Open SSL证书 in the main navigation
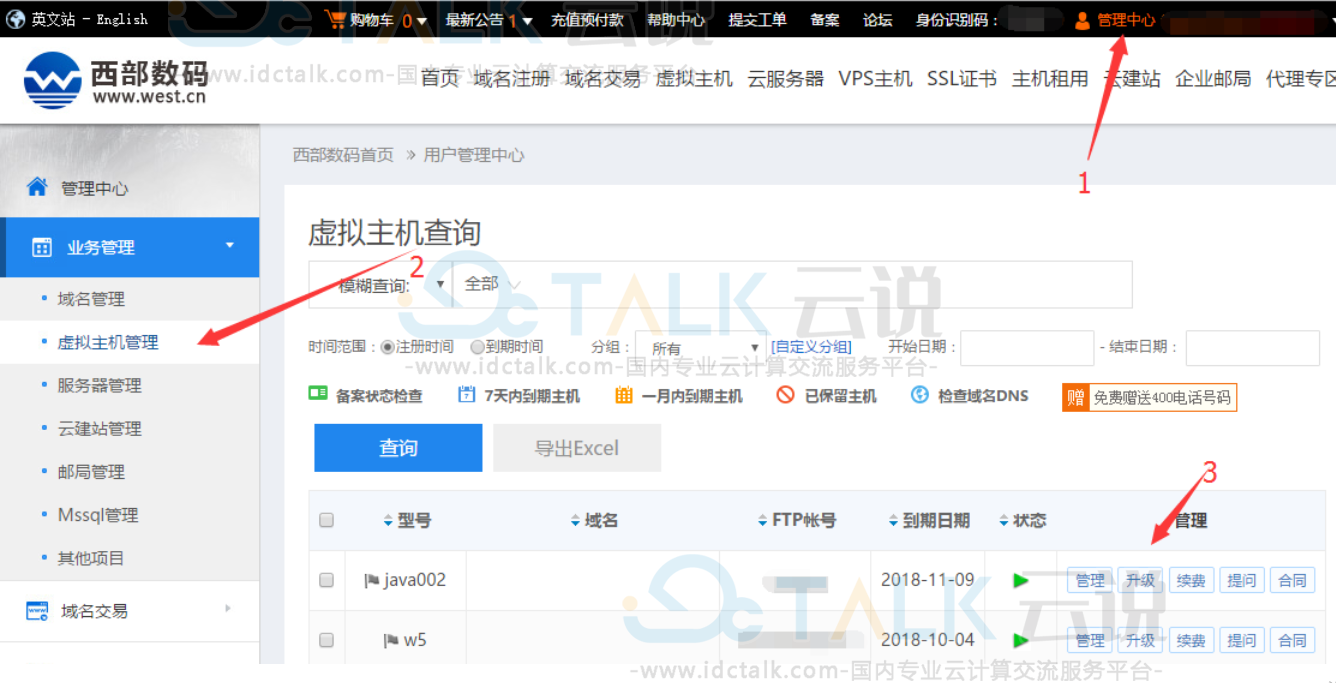Screen dimensions: 1336x683 click(x=962, y=79)
